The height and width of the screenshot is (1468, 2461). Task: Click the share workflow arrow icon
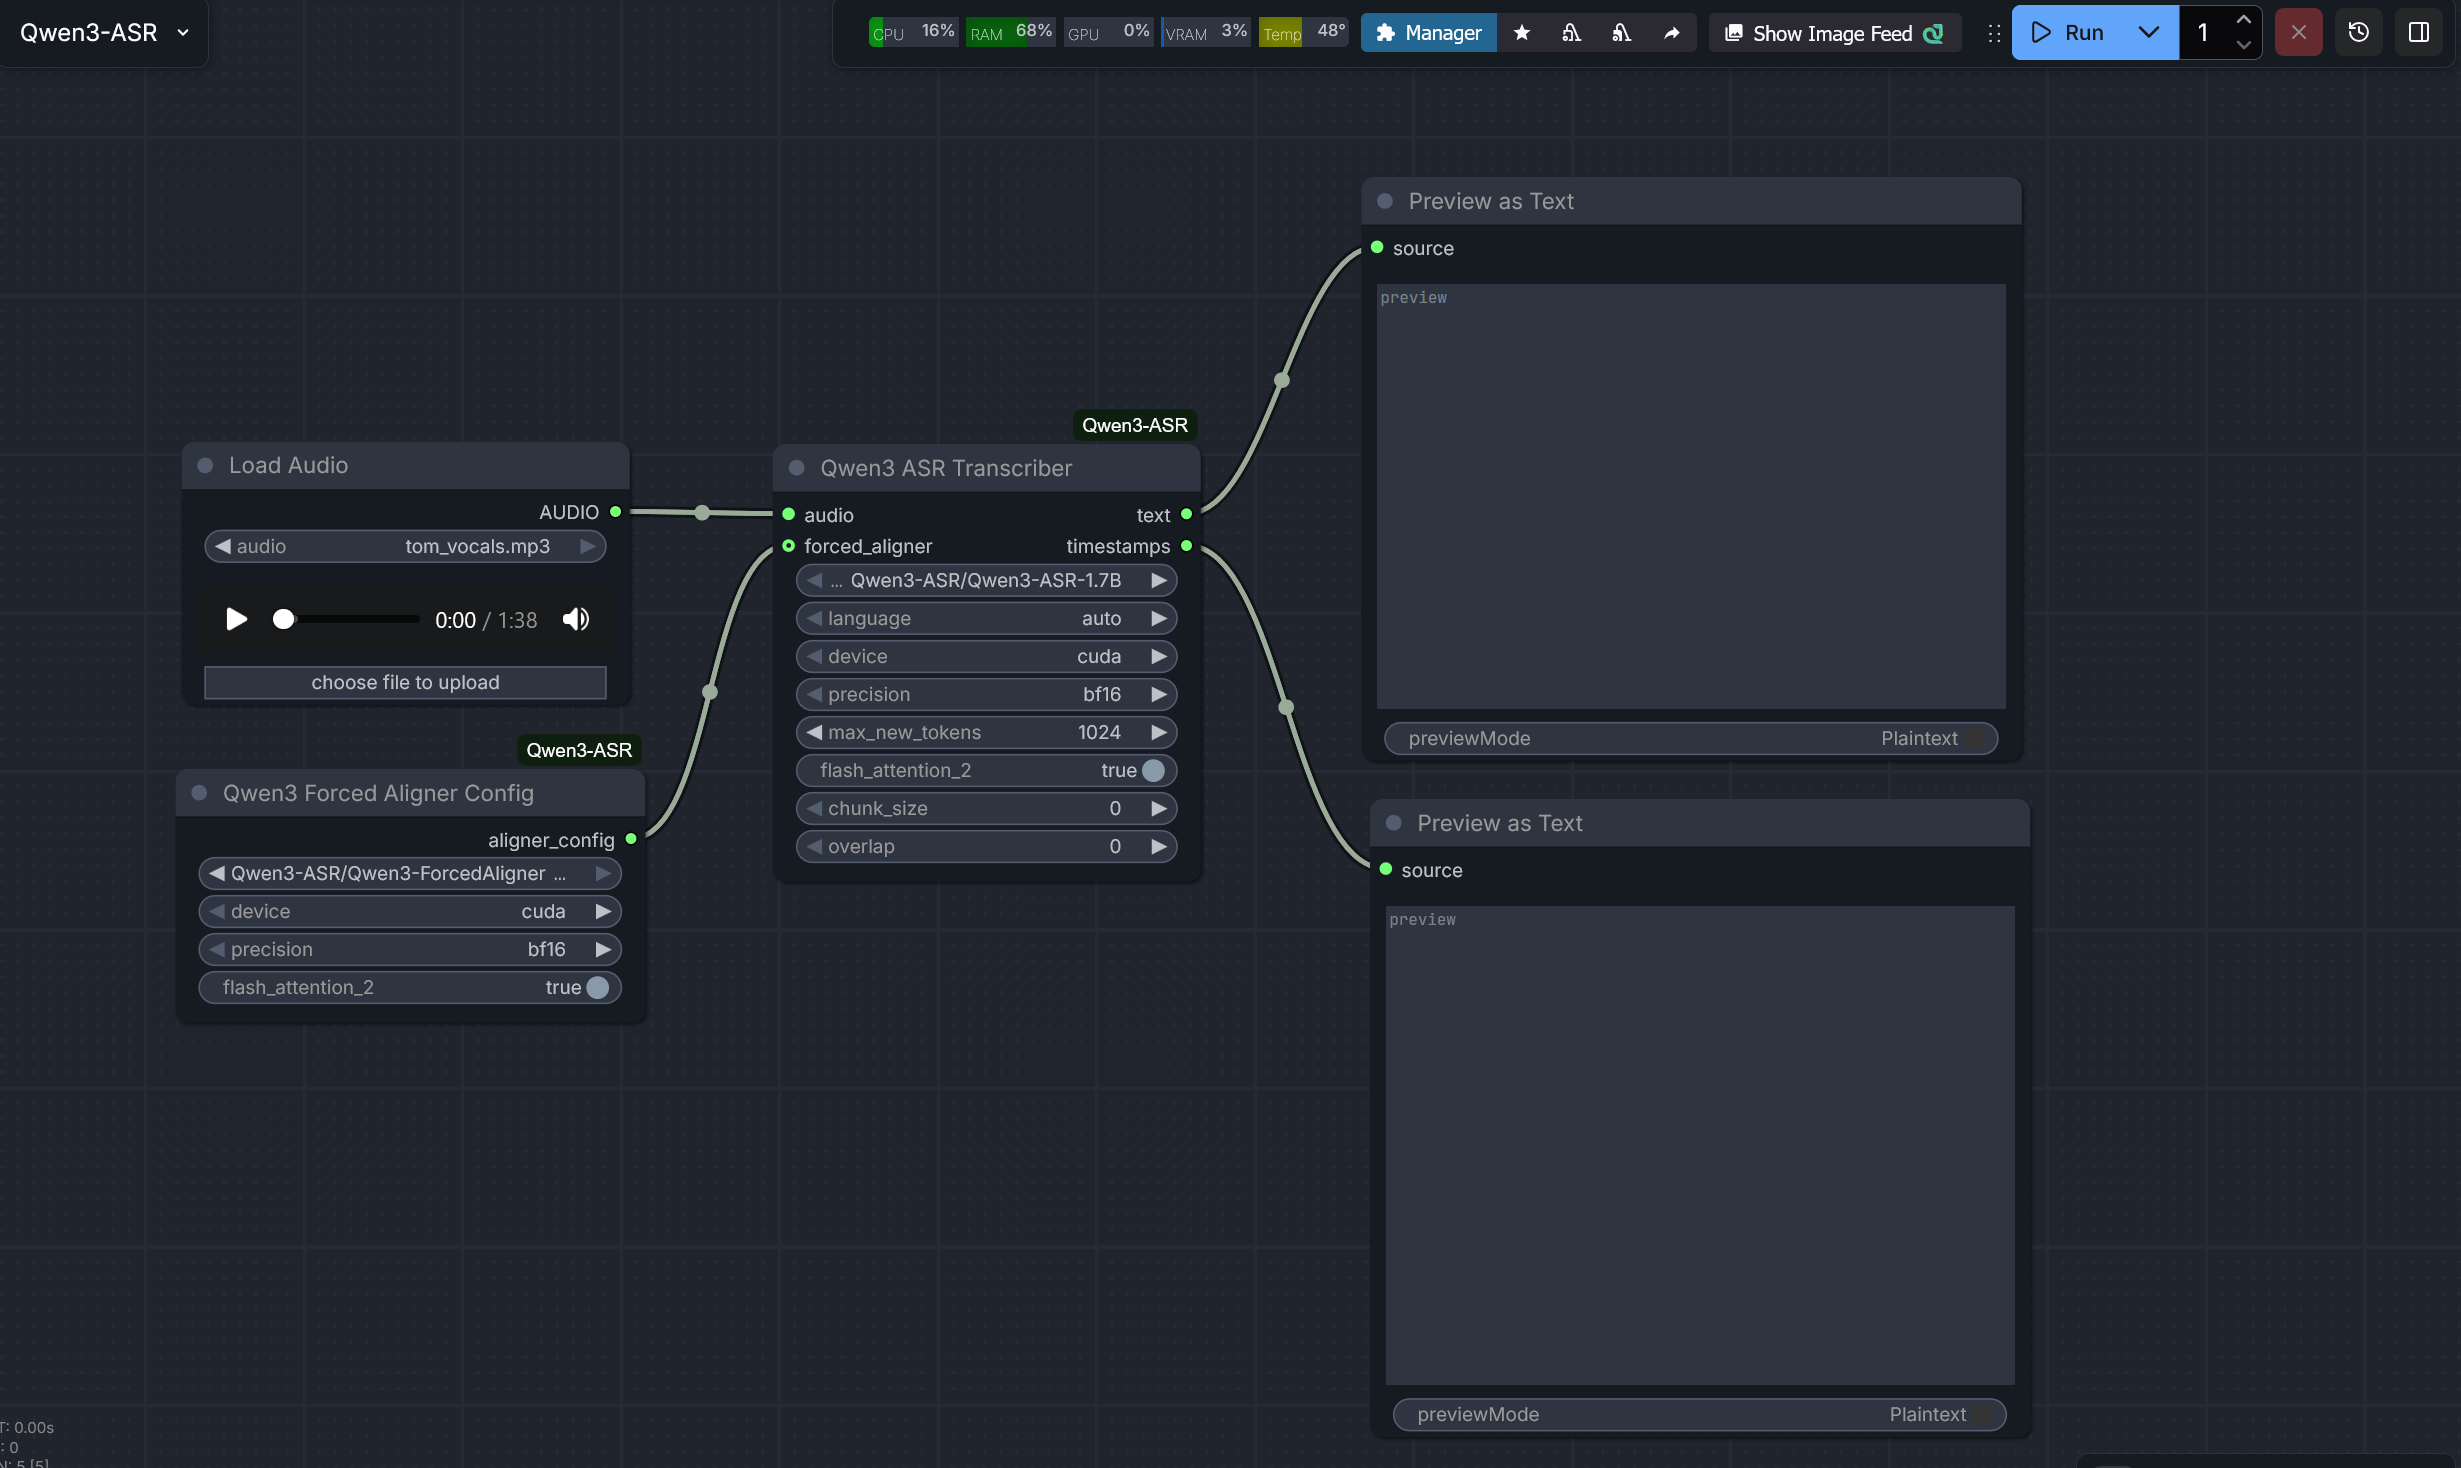[1671, 32]
